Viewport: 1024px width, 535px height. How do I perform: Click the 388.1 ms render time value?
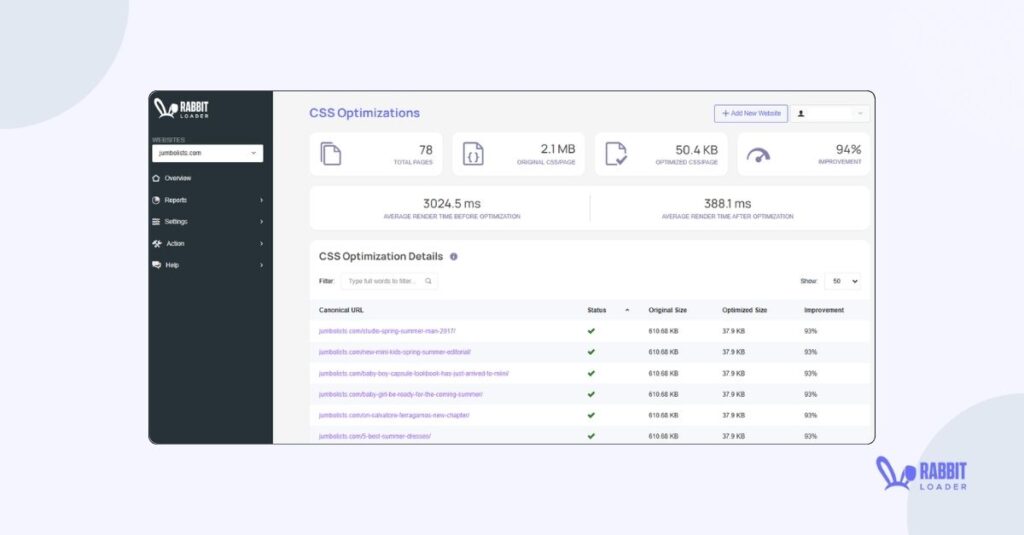pos(728,204)
